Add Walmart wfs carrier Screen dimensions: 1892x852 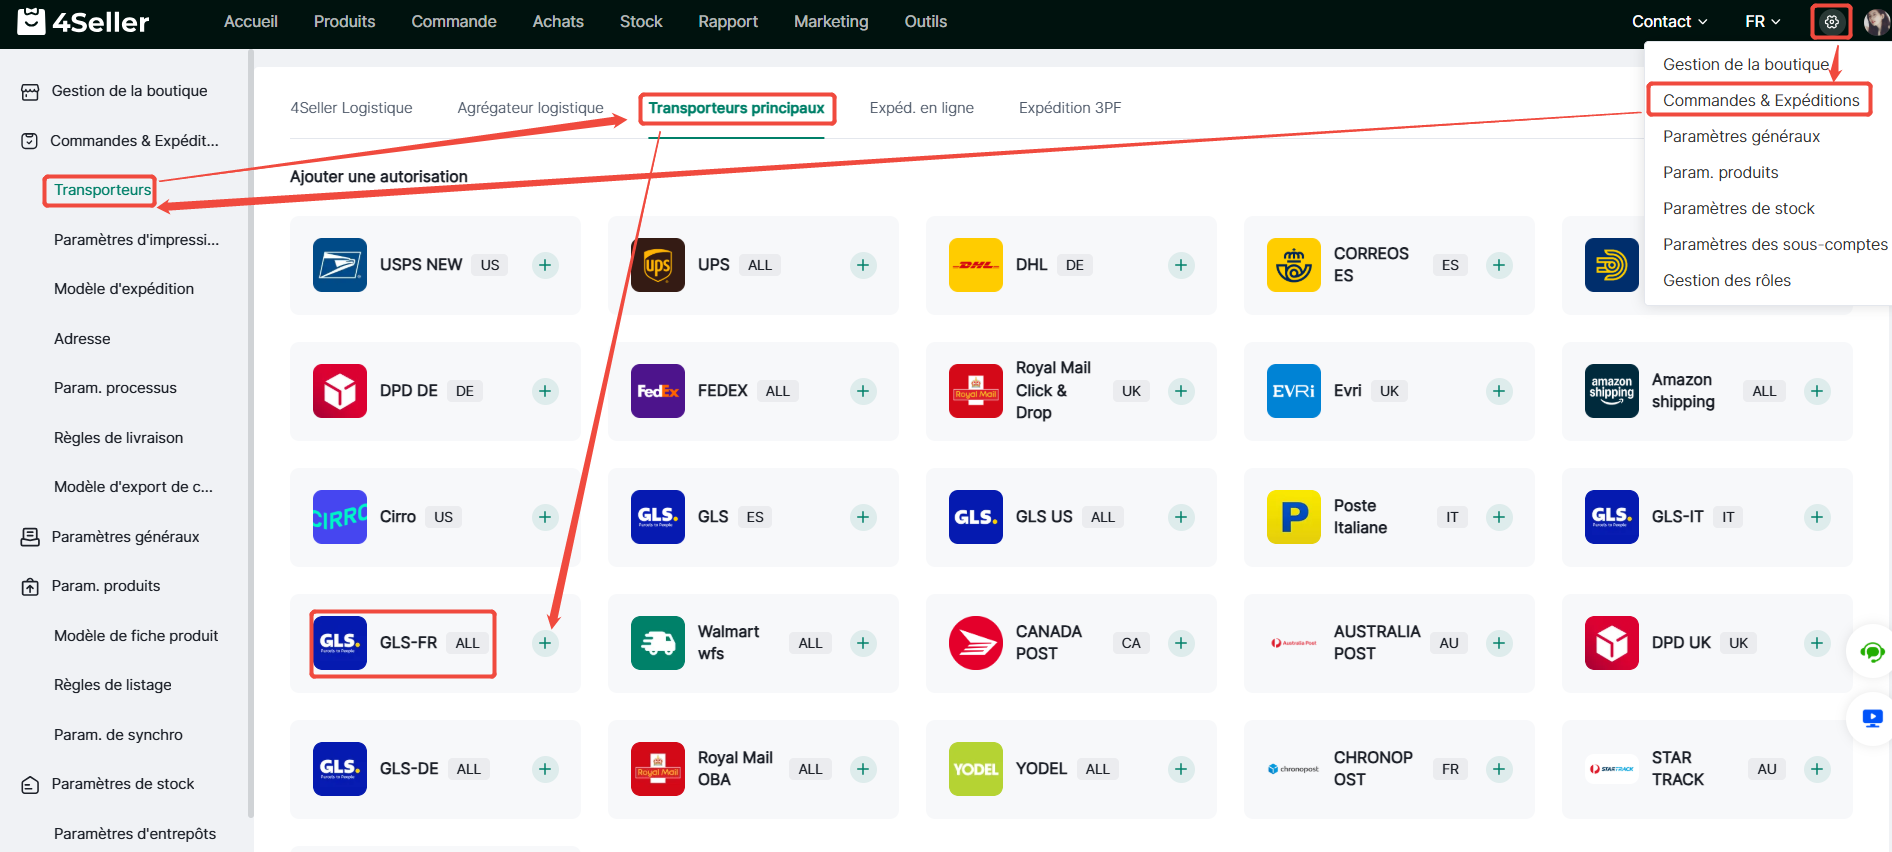[x=863, y=643]
